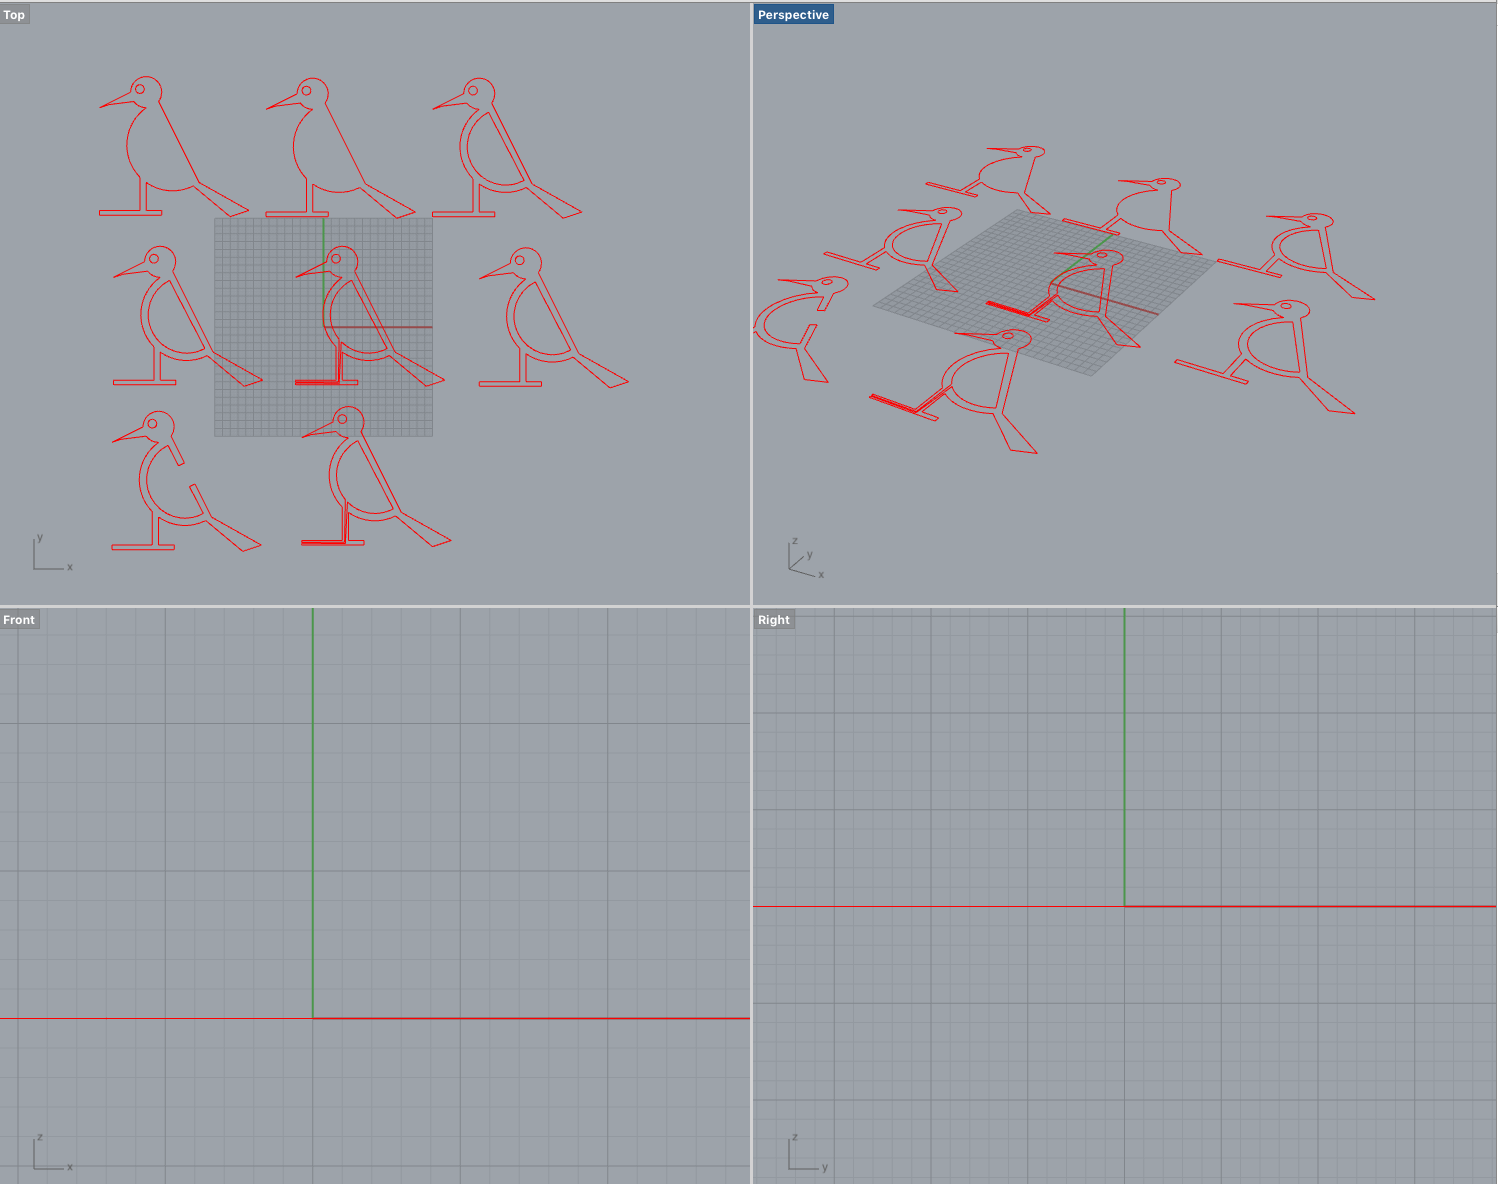Open the Right viewport title menu

[x=773, y=620]
